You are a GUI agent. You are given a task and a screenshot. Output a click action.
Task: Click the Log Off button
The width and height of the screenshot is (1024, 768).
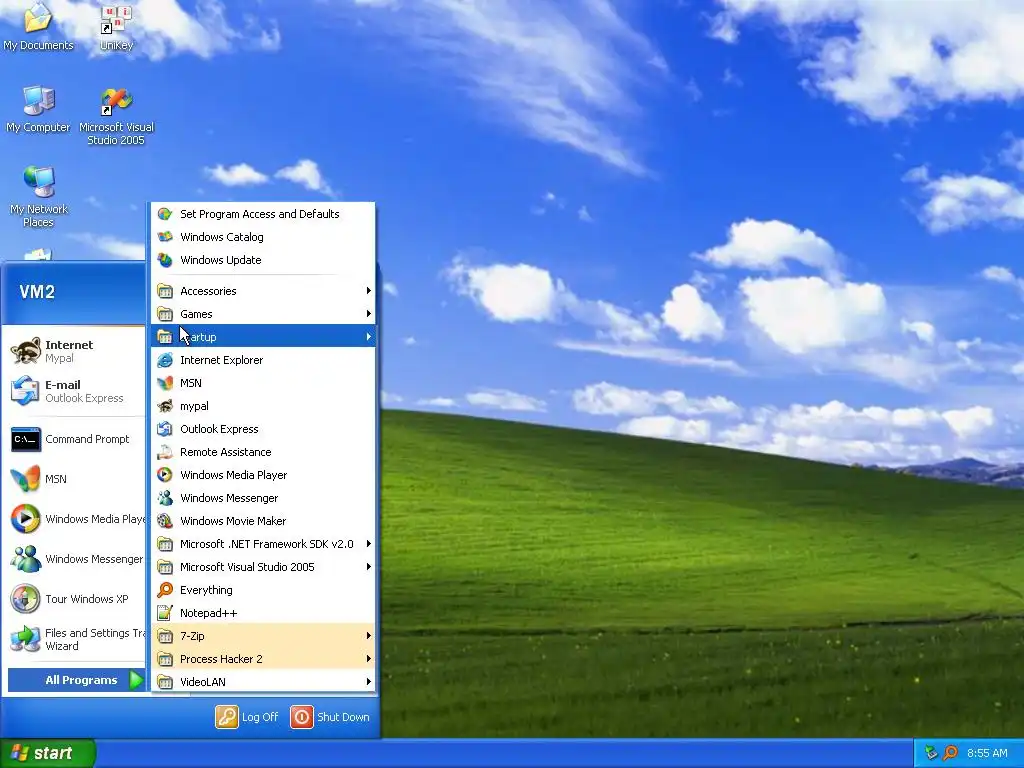(247, 717)
